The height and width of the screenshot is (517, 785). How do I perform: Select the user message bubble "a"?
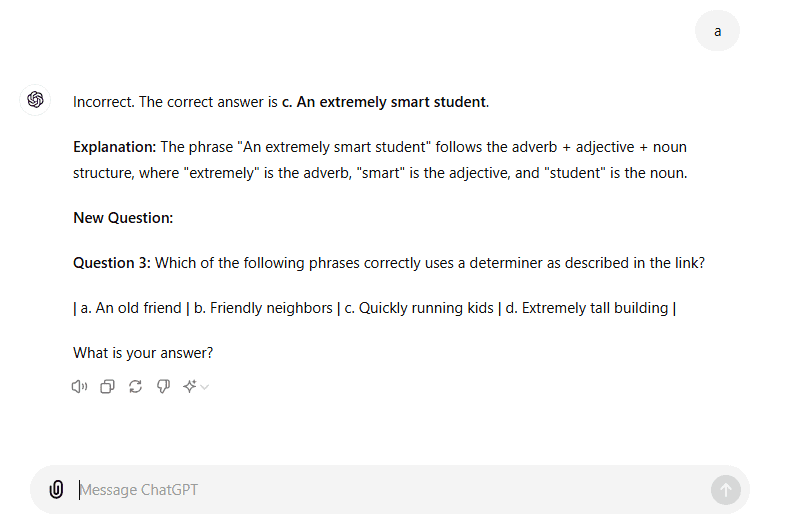pos(717,31)
